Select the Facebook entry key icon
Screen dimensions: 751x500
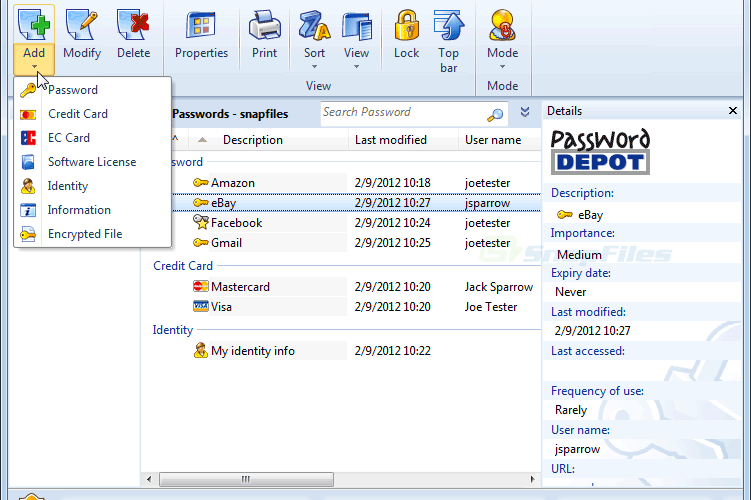coord(200,222)
